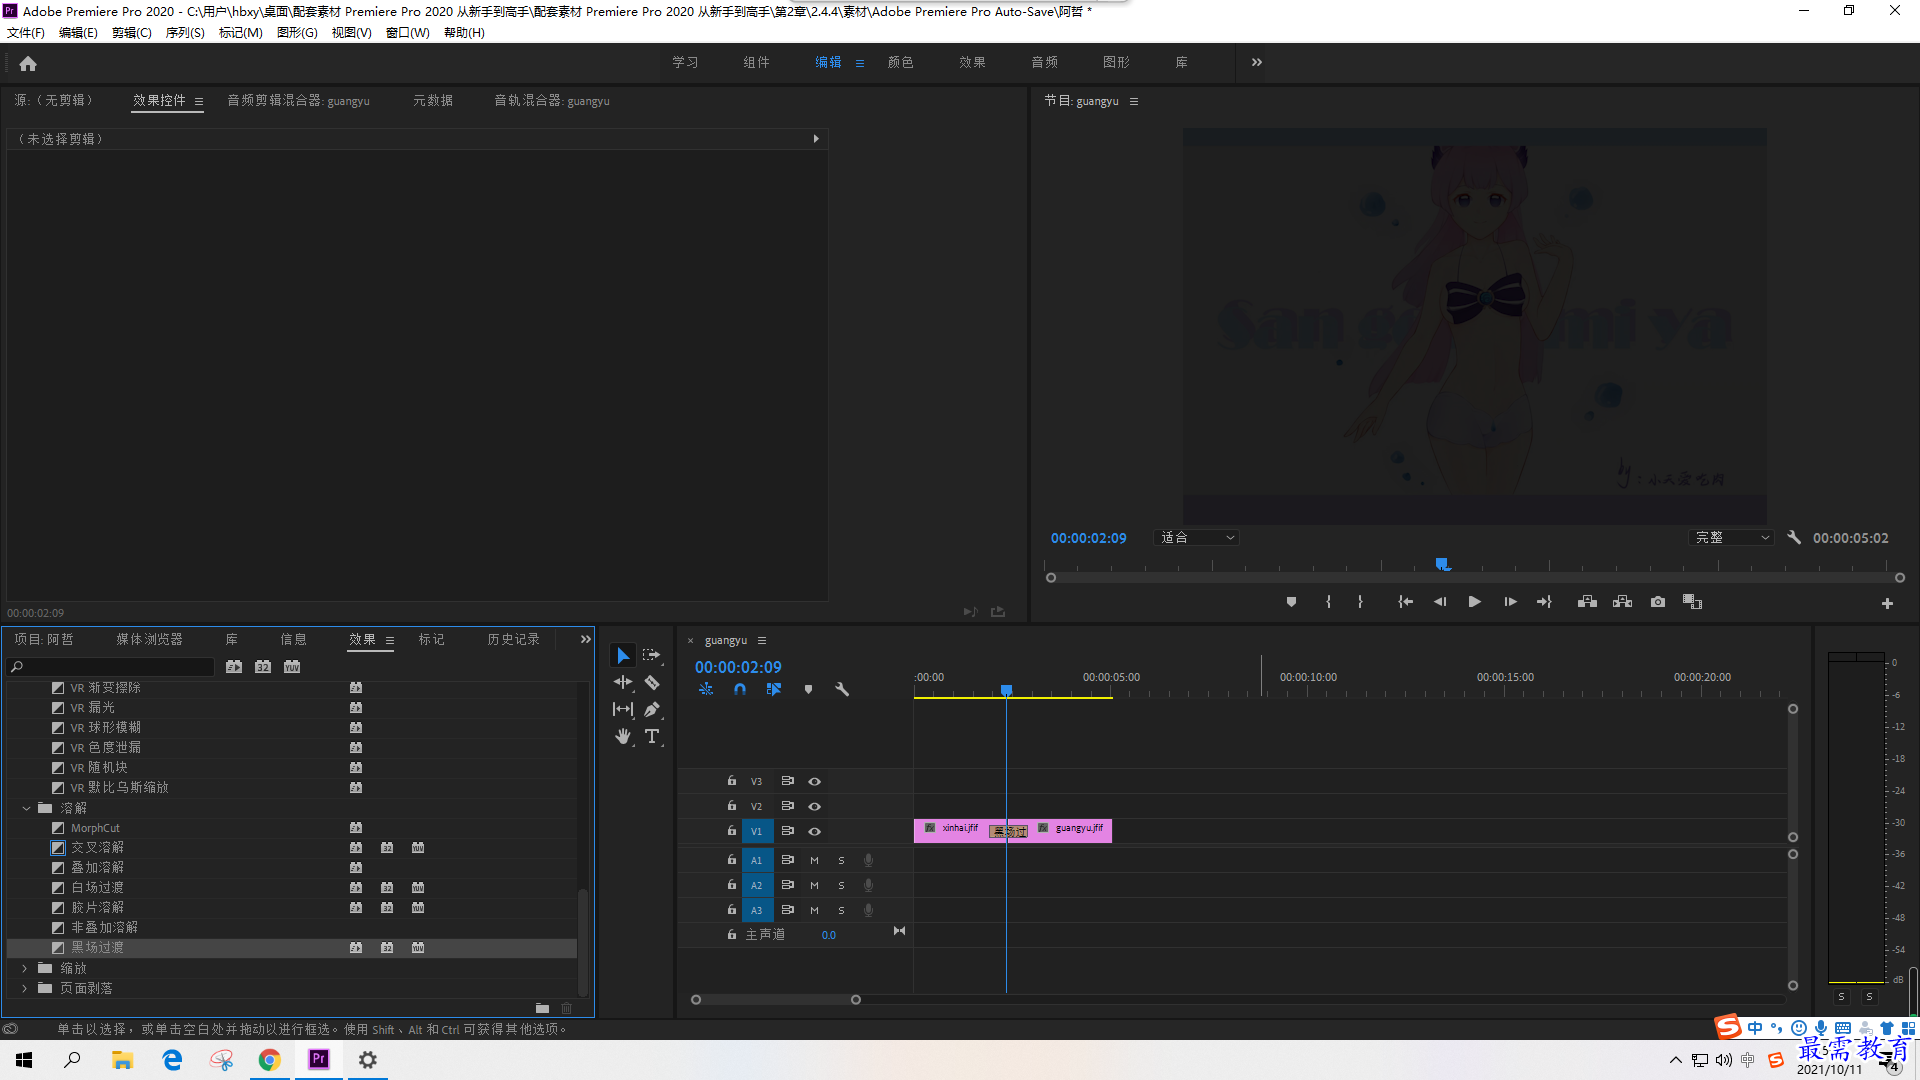Screen dimensions: 1920x1080
Task: Play the program monitor
Action: [x=1474, y=602]
